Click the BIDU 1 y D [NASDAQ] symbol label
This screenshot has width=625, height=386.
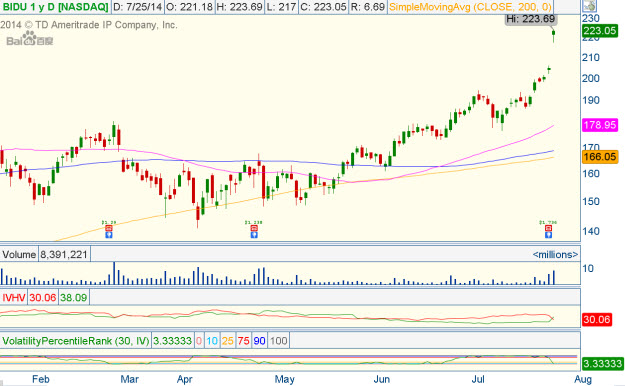pos(55,7)
